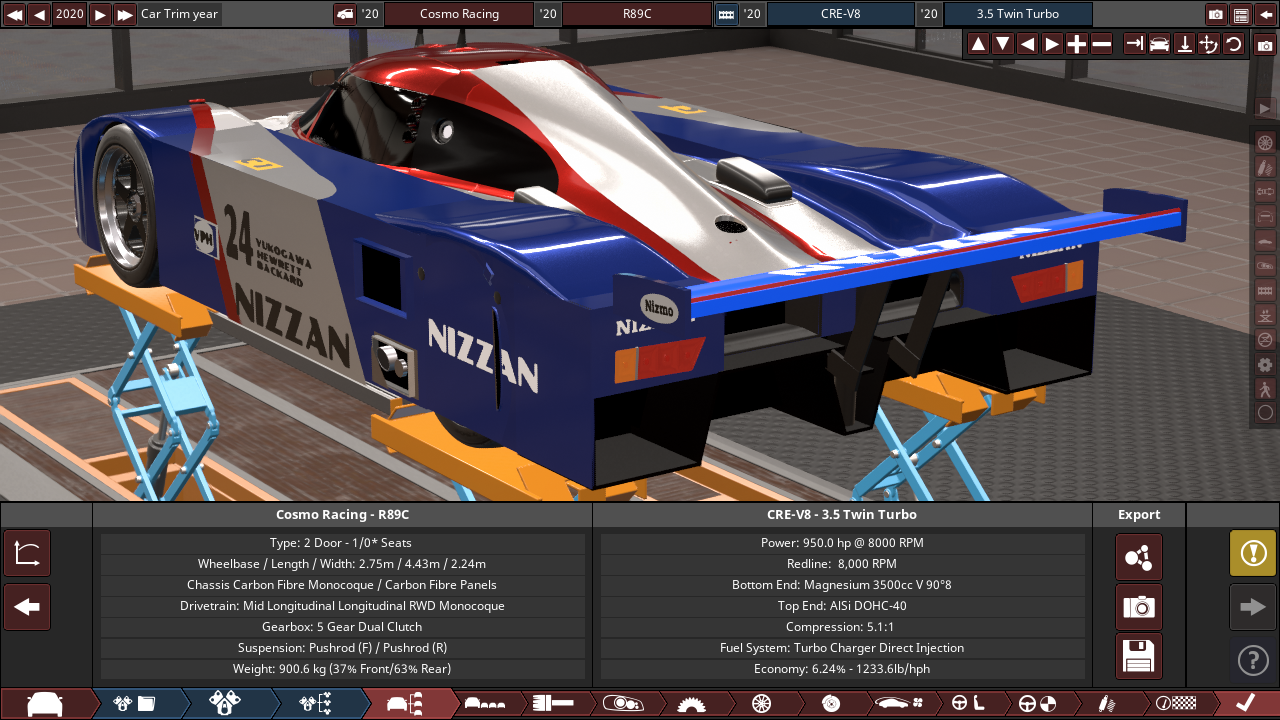Click the share export icon under Export
The width and height of the screenshot is (1280, 720).
[1139, 557]
